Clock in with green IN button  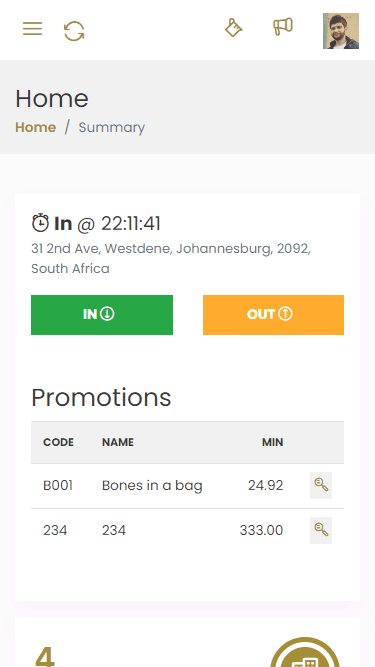click(102, 315)
